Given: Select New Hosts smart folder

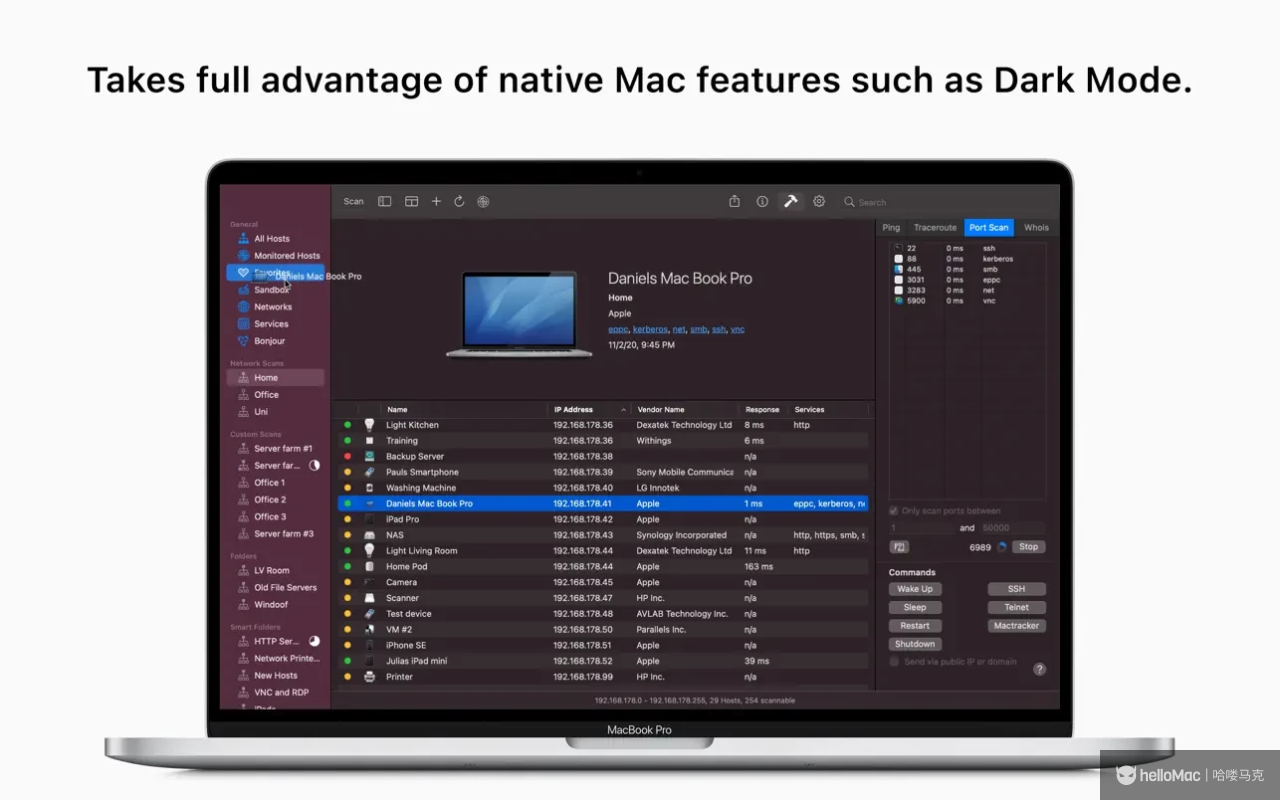Looking at the screenshot, I should [x=275, y=676].
